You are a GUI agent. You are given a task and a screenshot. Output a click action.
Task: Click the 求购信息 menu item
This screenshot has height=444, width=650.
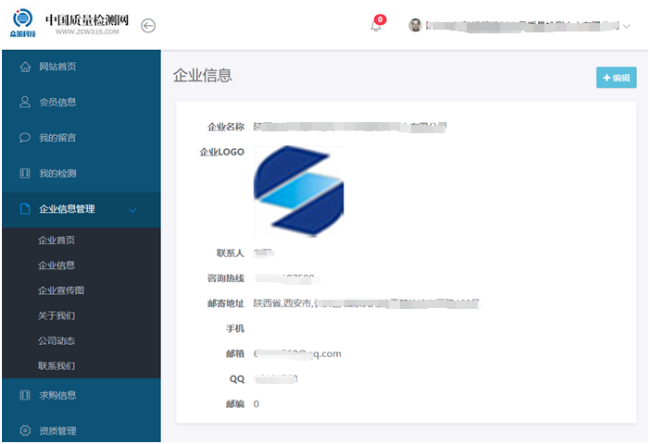pos(58,395)
